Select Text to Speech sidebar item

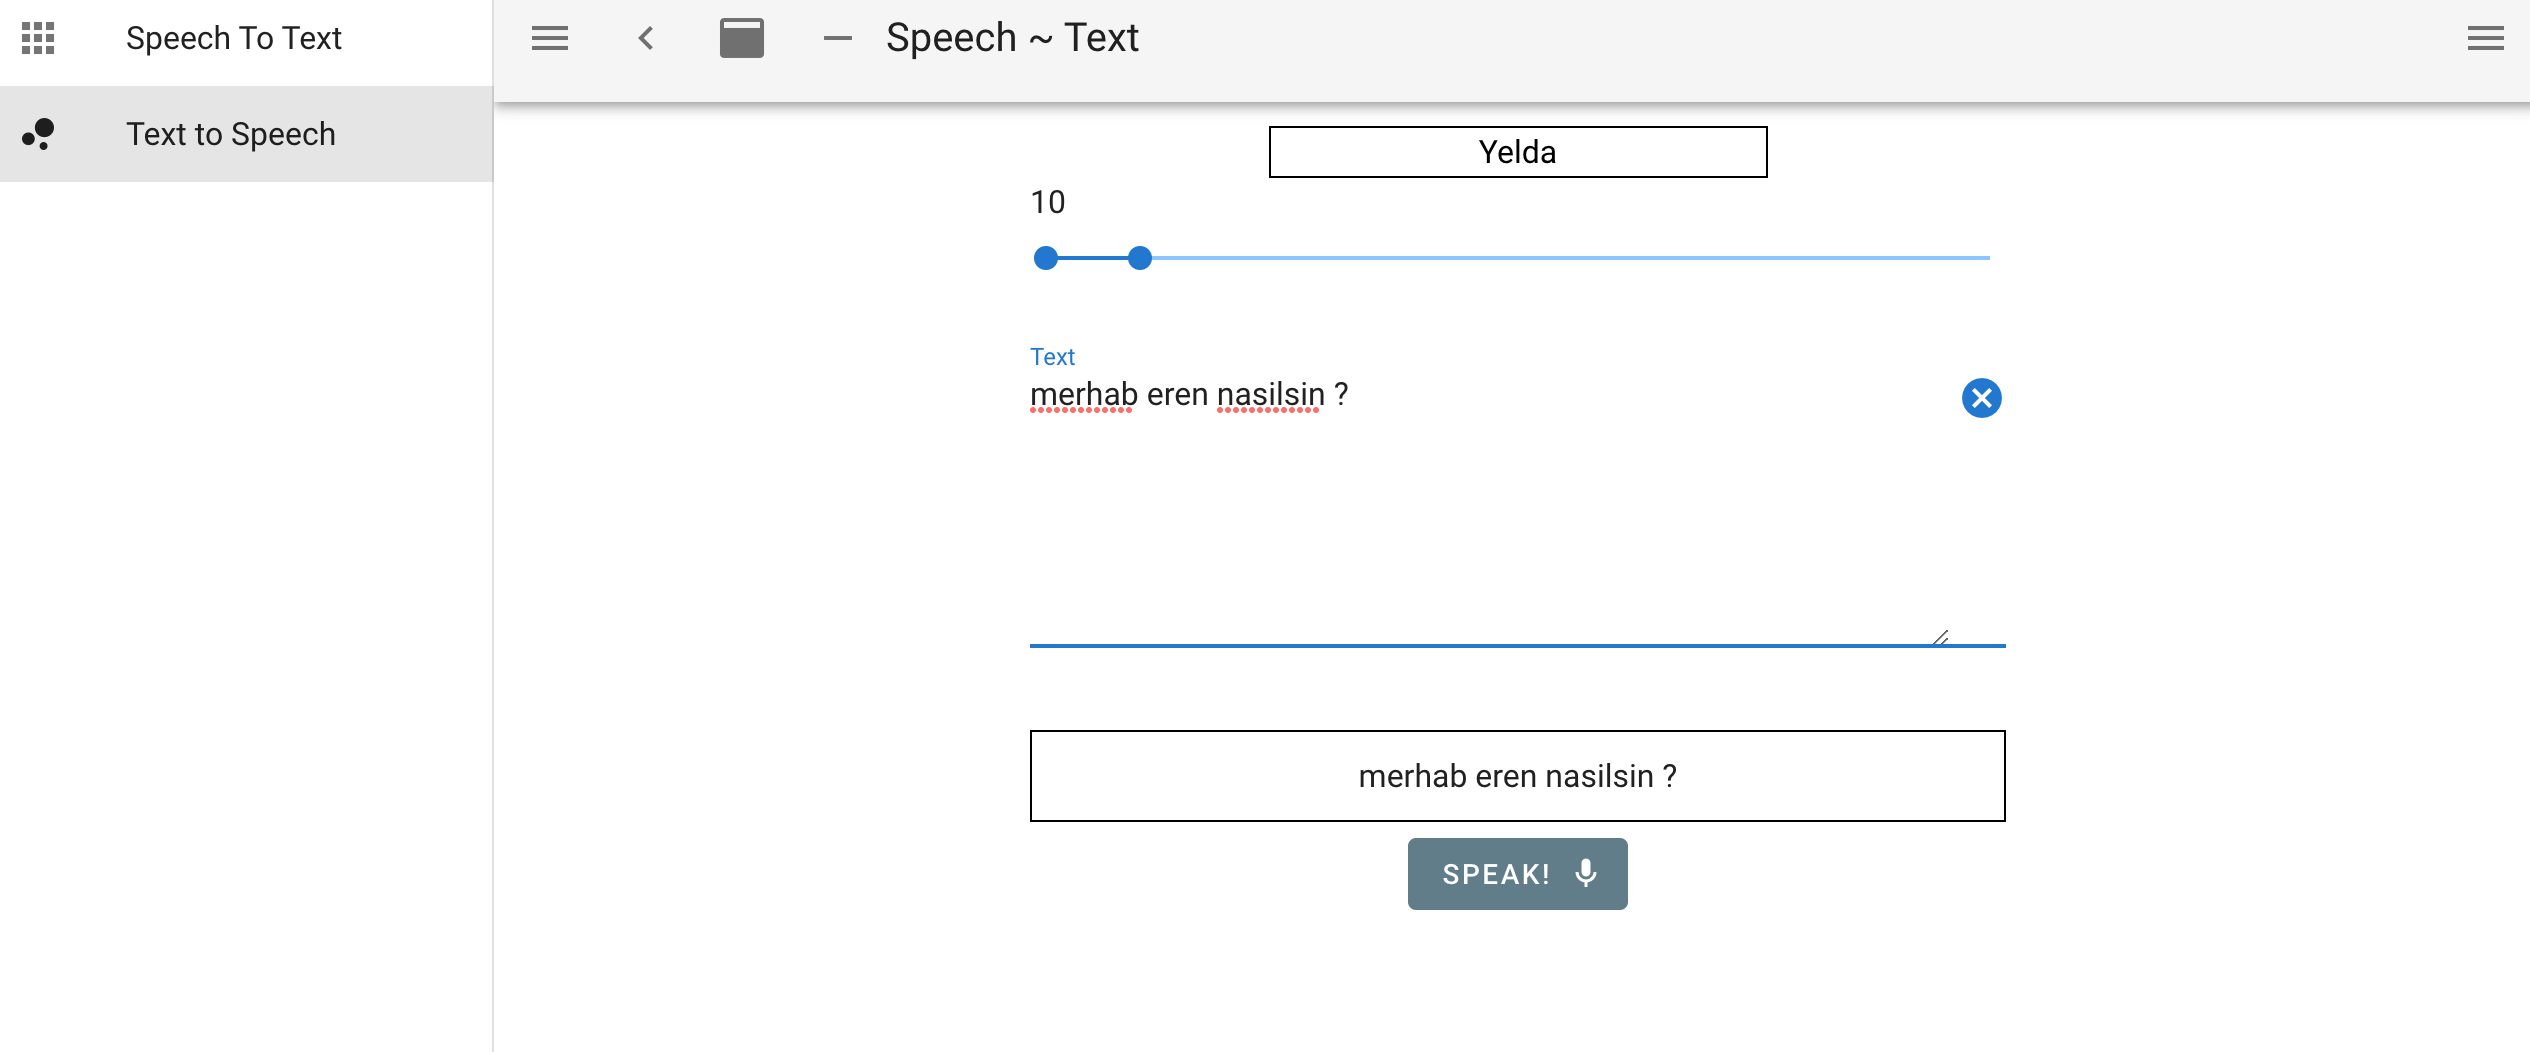(246, 134)
